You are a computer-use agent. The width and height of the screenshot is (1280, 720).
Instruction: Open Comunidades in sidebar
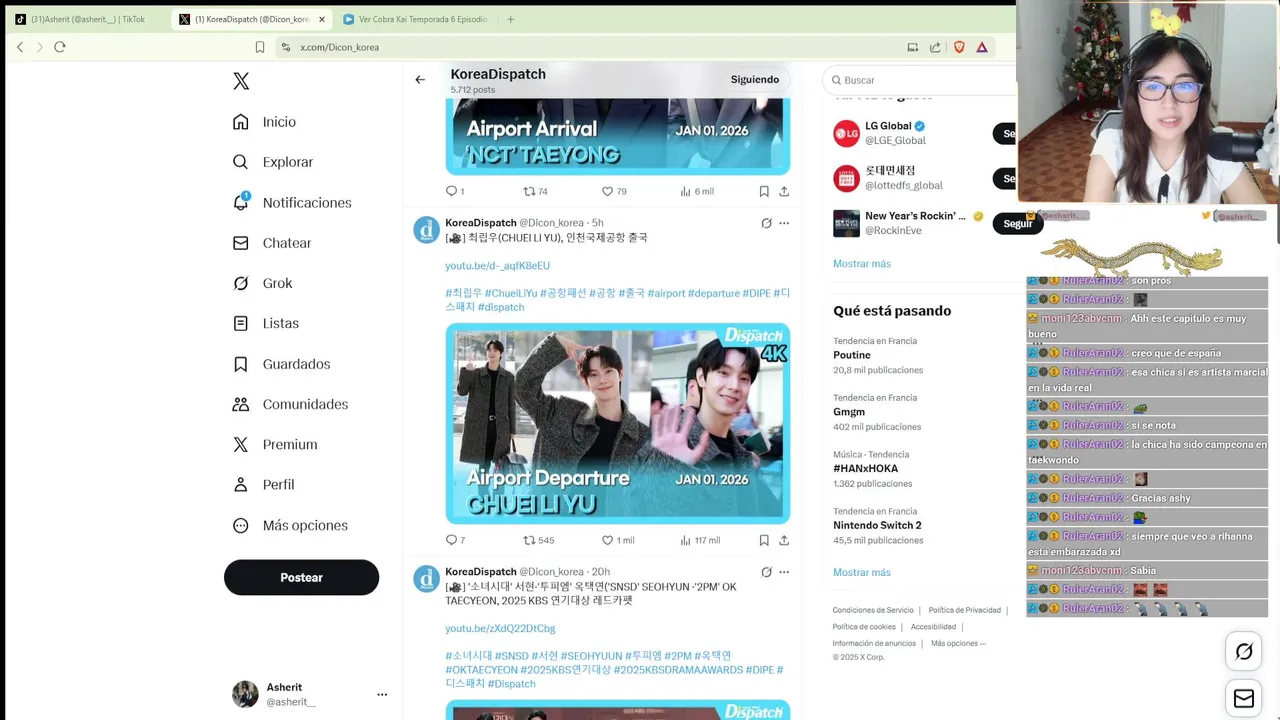[x=290, y=404]
